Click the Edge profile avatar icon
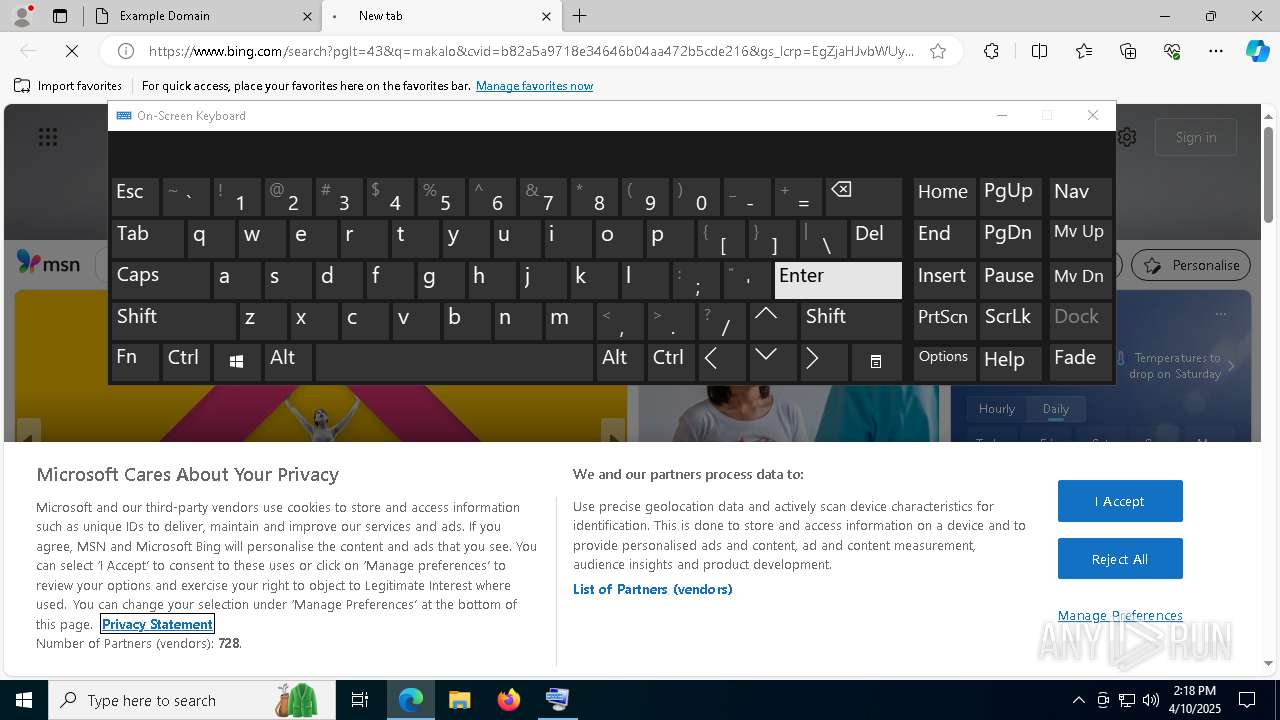Viewport: 1280px width, 720px height. (22, 16)
